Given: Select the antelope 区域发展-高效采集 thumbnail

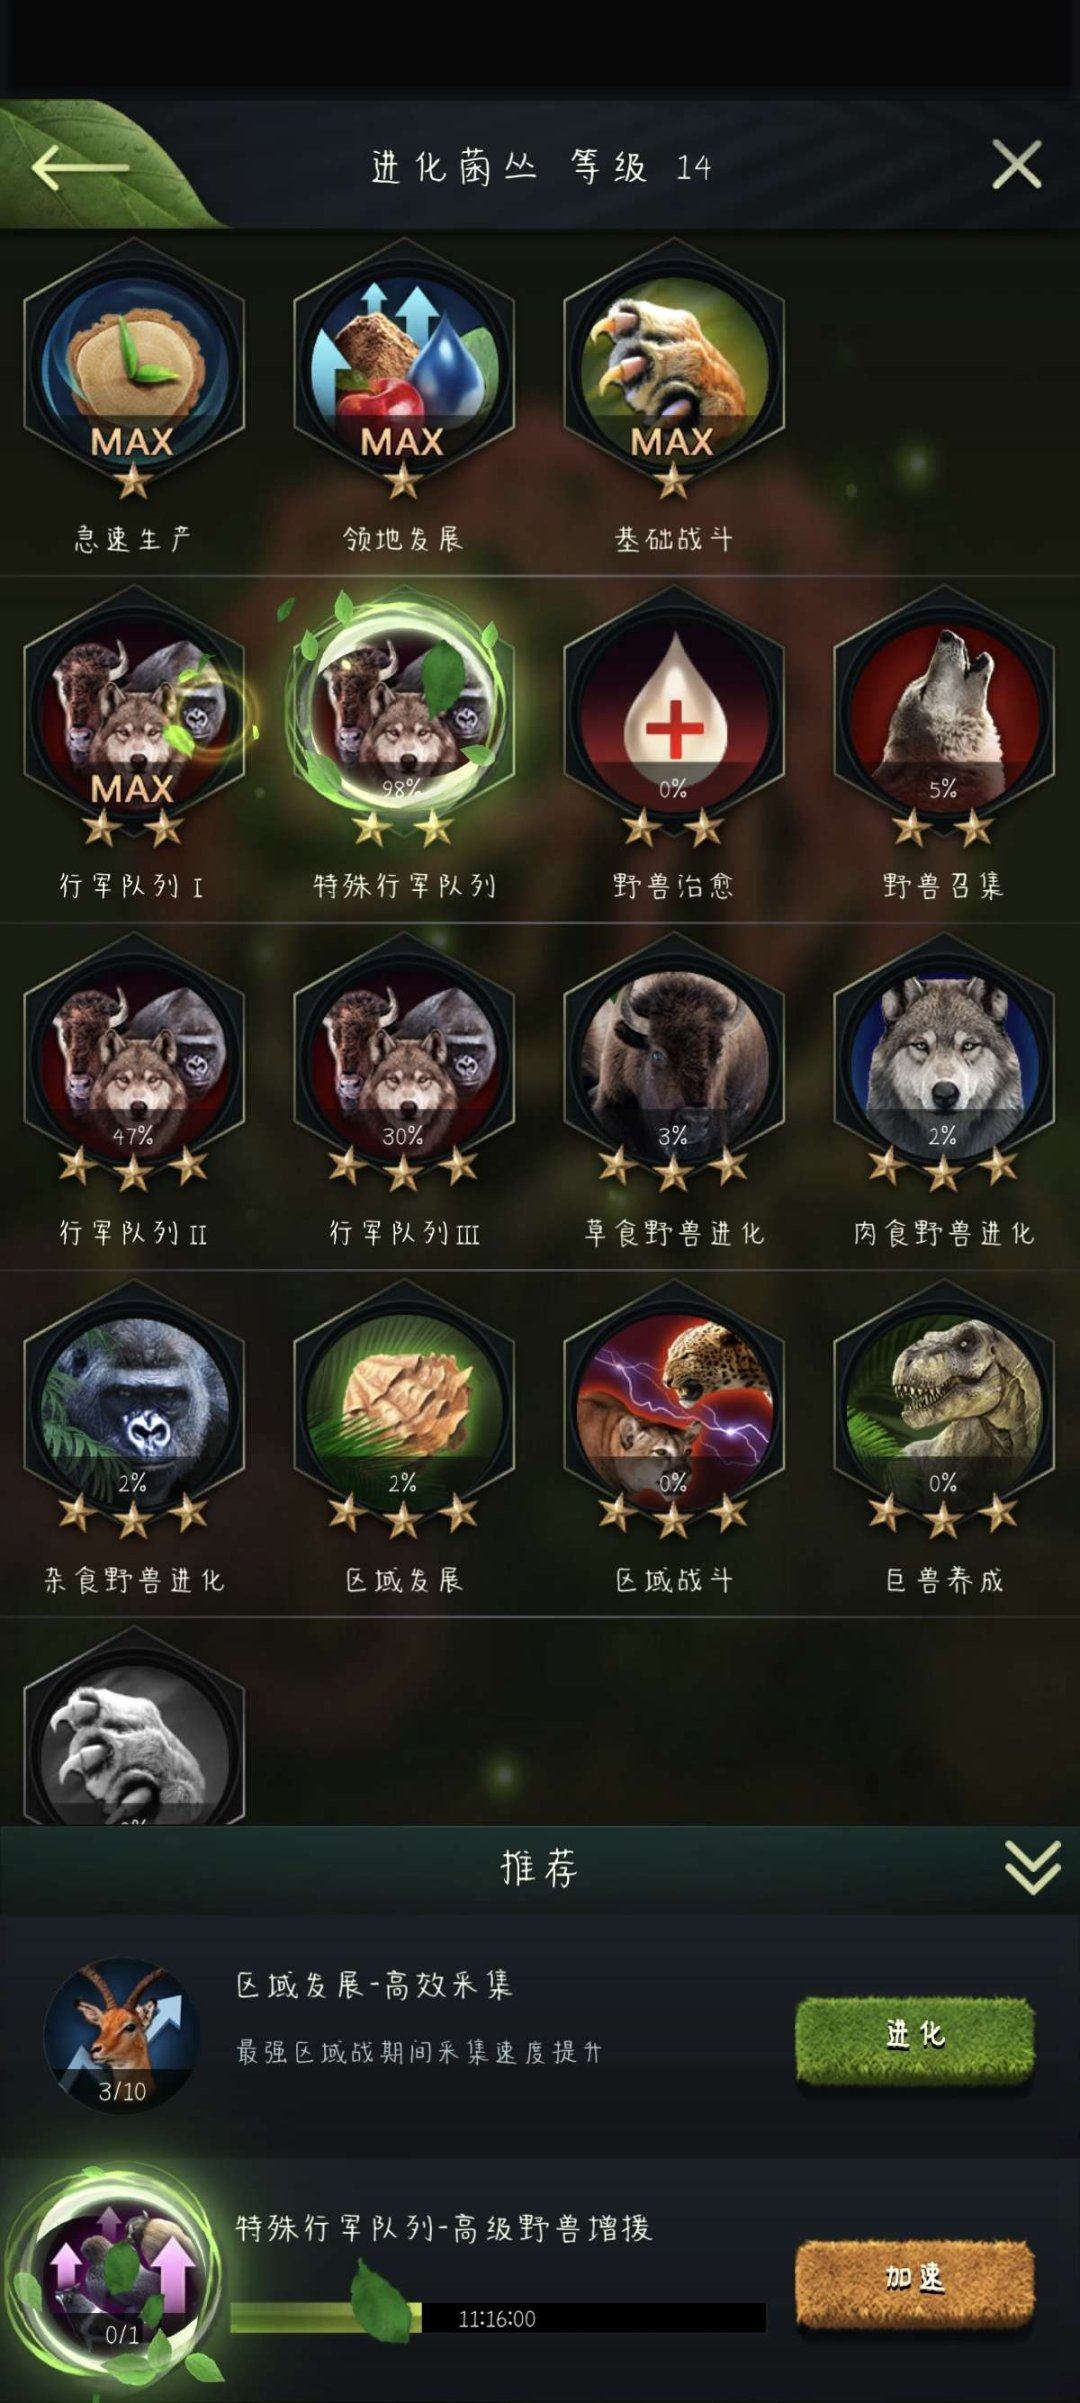Looking at the screenshot, I should (x=121, y=2035).
